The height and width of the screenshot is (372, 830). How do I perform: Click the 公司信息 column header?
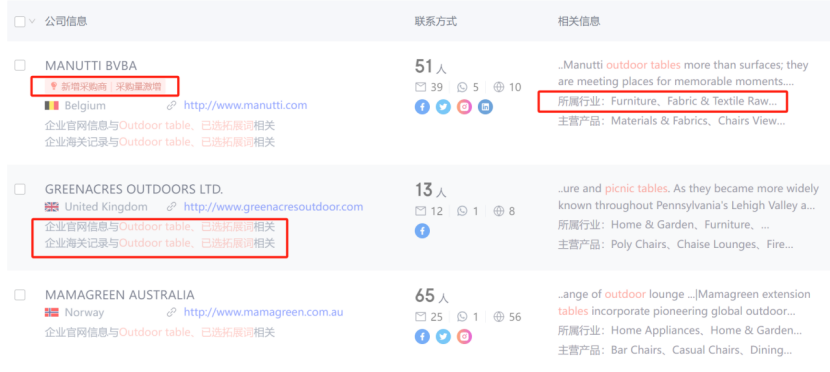[x=66, y=21]
